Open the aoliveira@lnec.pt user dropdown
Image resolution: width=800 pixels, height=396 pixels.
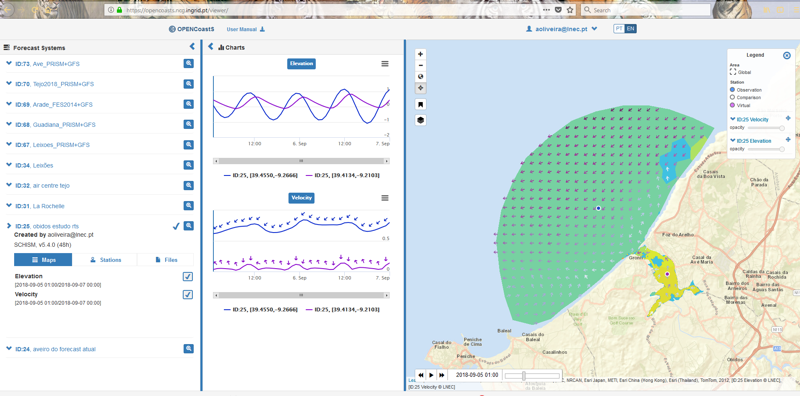pyautogui.click(x=561, y=29)
